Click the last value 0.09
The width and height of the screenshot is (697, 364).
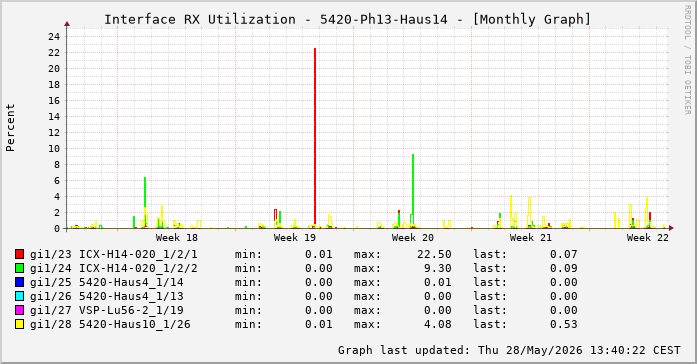564,268
